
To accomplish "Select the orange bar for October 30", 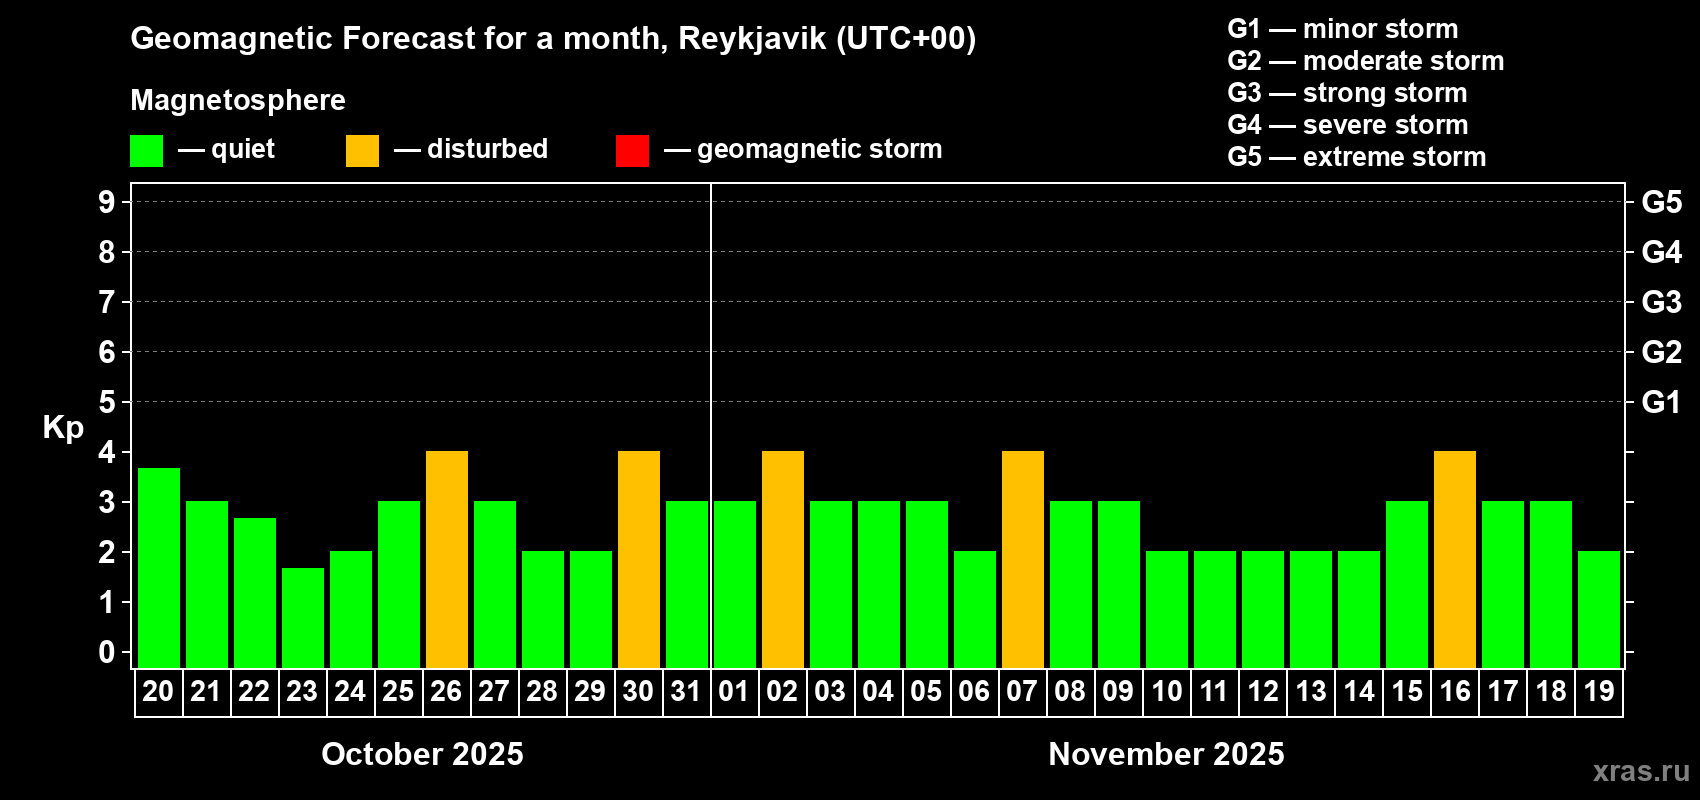I will pyautogui.click(x=639, y=560).
